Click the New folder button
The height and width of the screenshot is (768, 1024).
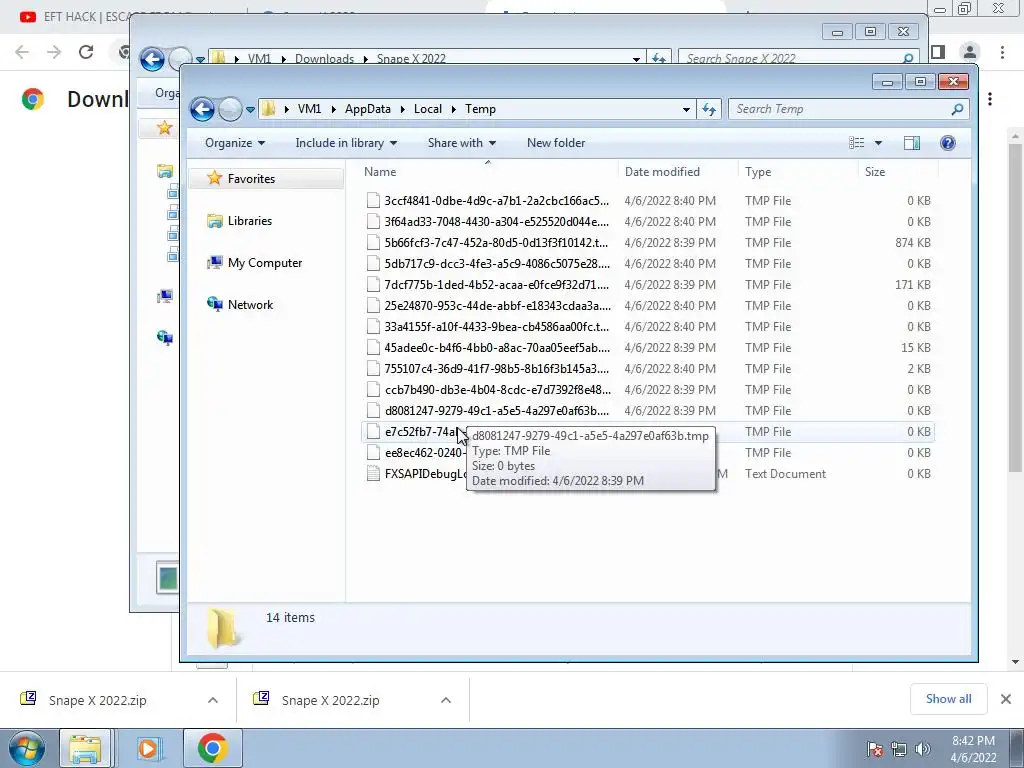click(x=556, y=143)
